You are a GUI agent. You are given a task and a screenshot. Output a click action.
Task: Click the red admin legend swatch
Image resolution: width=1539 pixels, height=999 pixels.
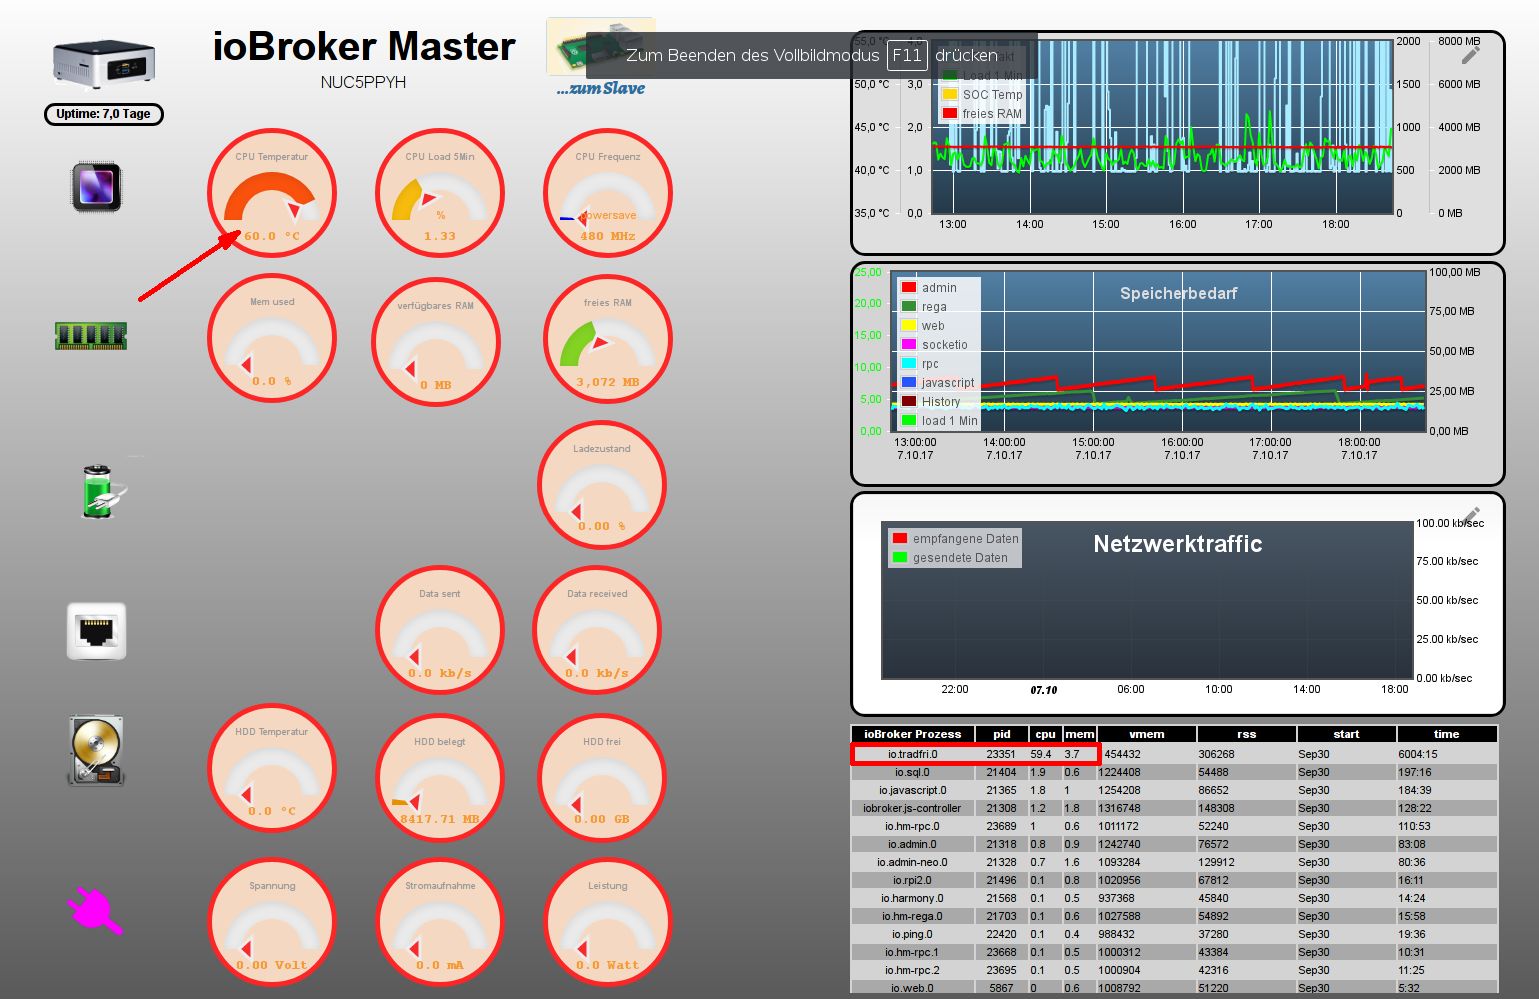coord(909,287)
